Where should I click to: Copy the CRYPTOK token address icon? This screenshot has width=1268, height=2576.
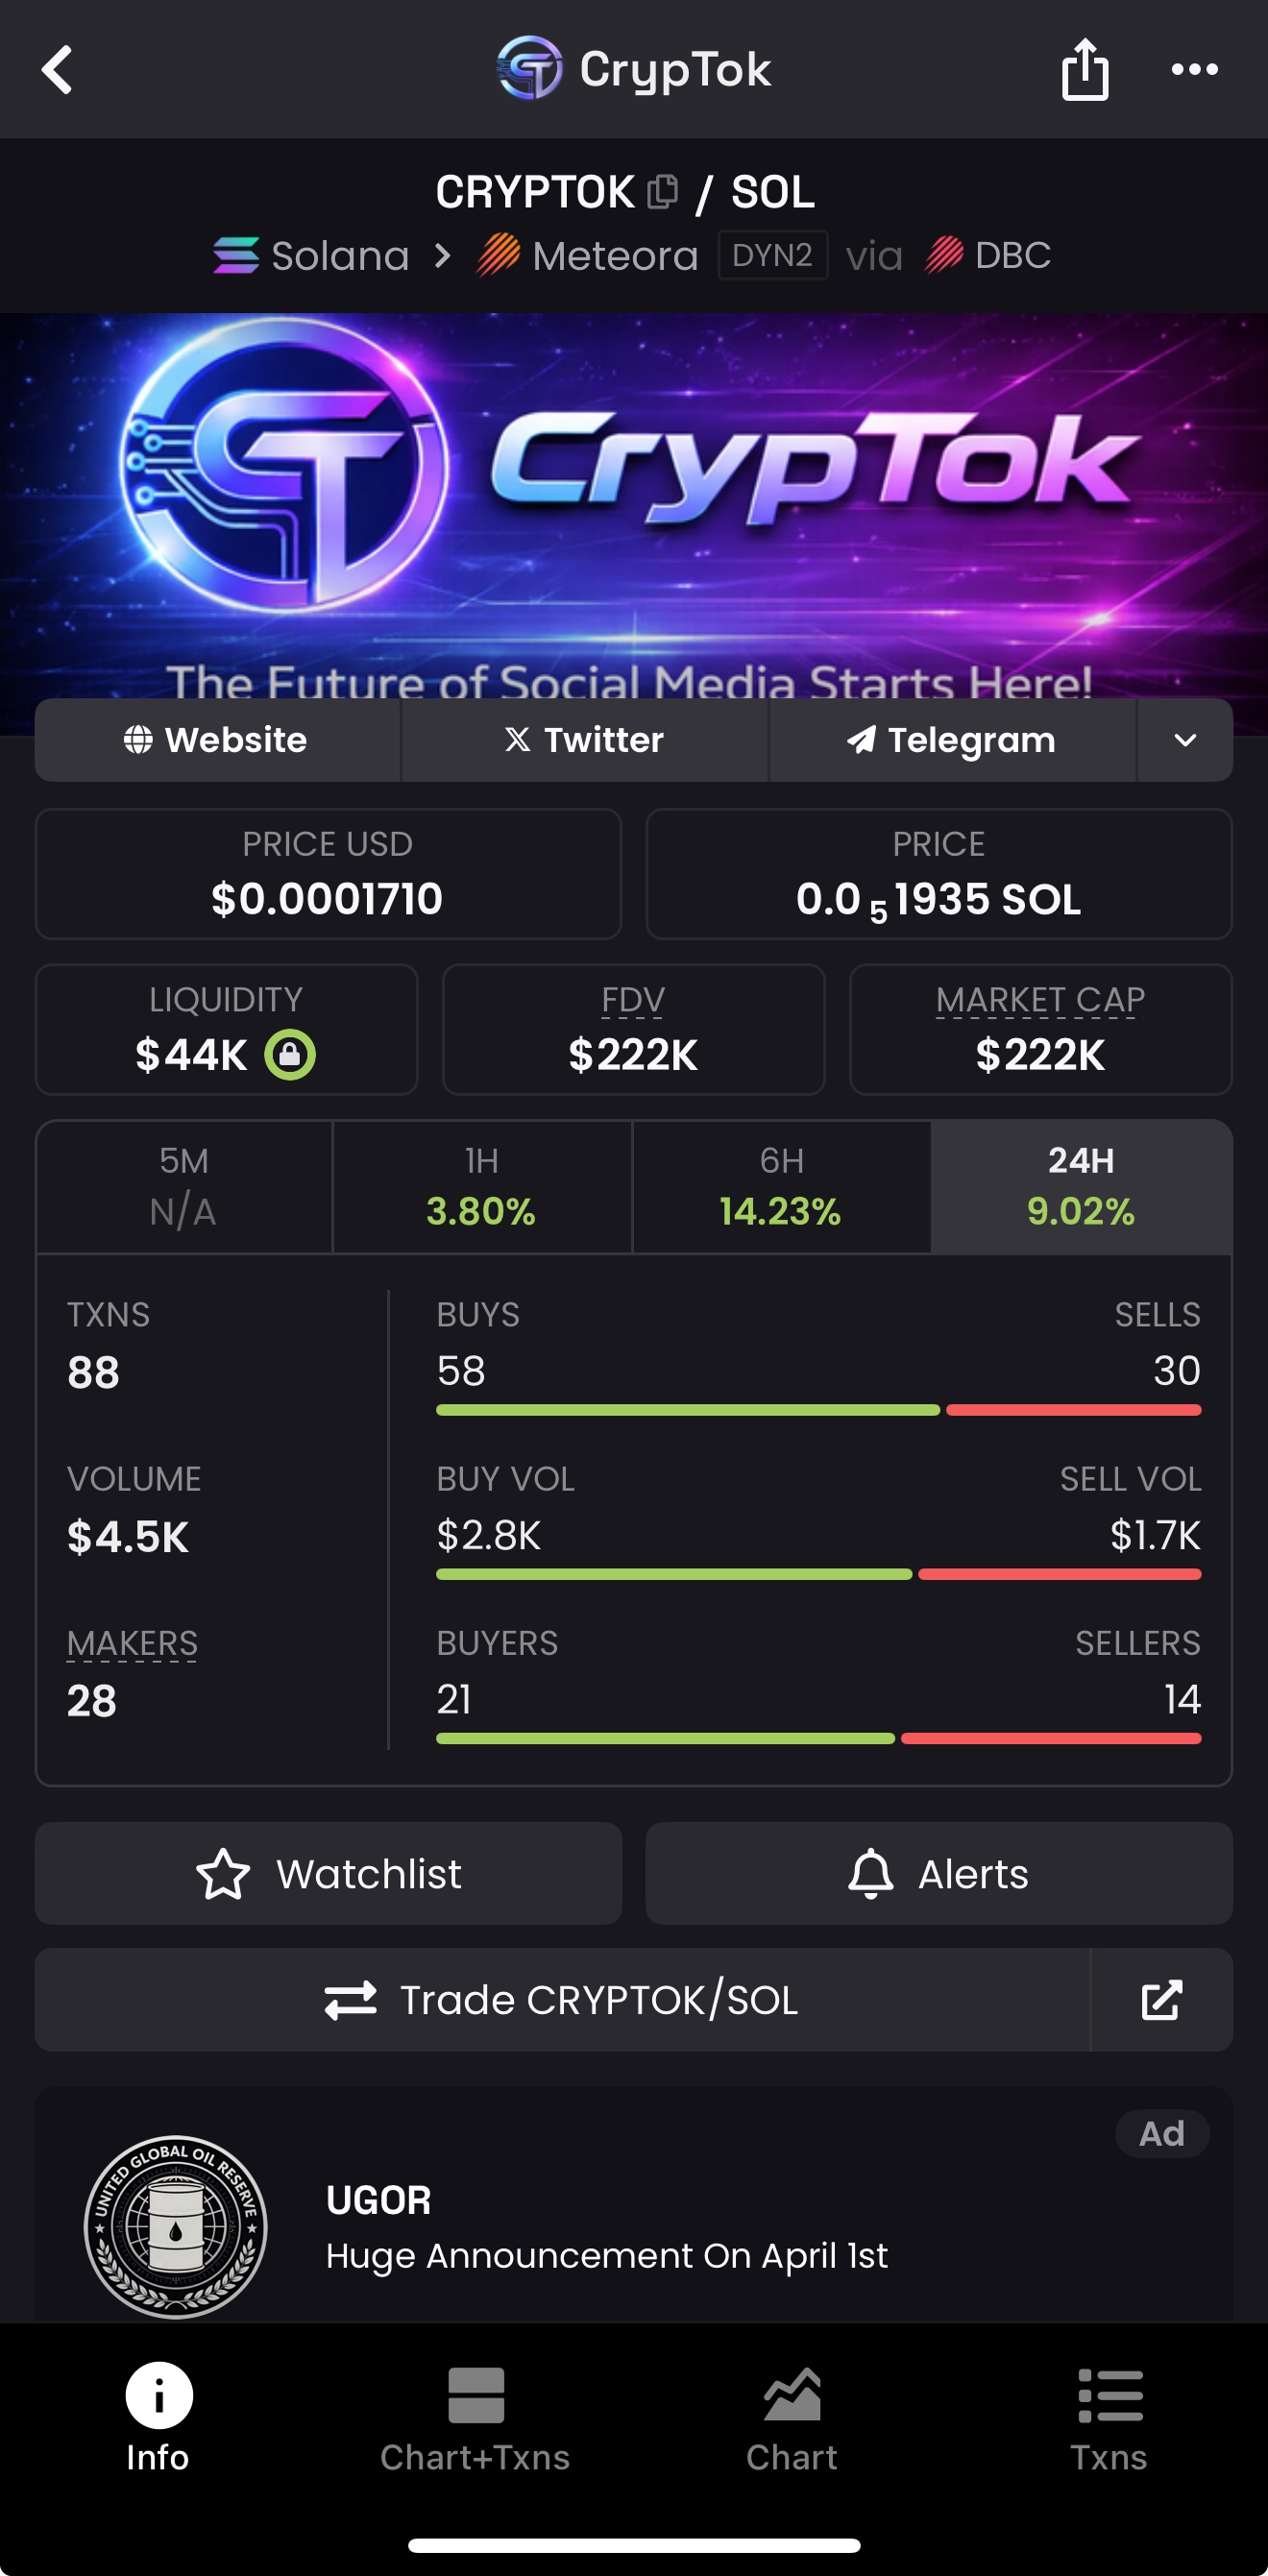(662, 191)
